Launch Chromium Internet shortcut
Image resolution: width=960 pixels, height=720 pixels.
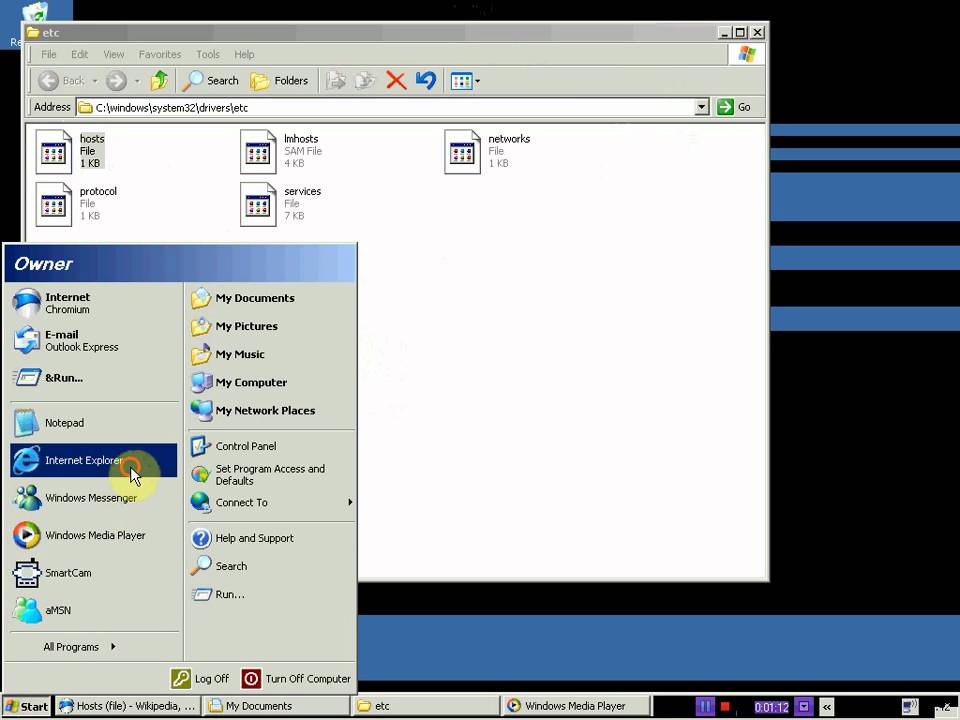coord(94,303)
